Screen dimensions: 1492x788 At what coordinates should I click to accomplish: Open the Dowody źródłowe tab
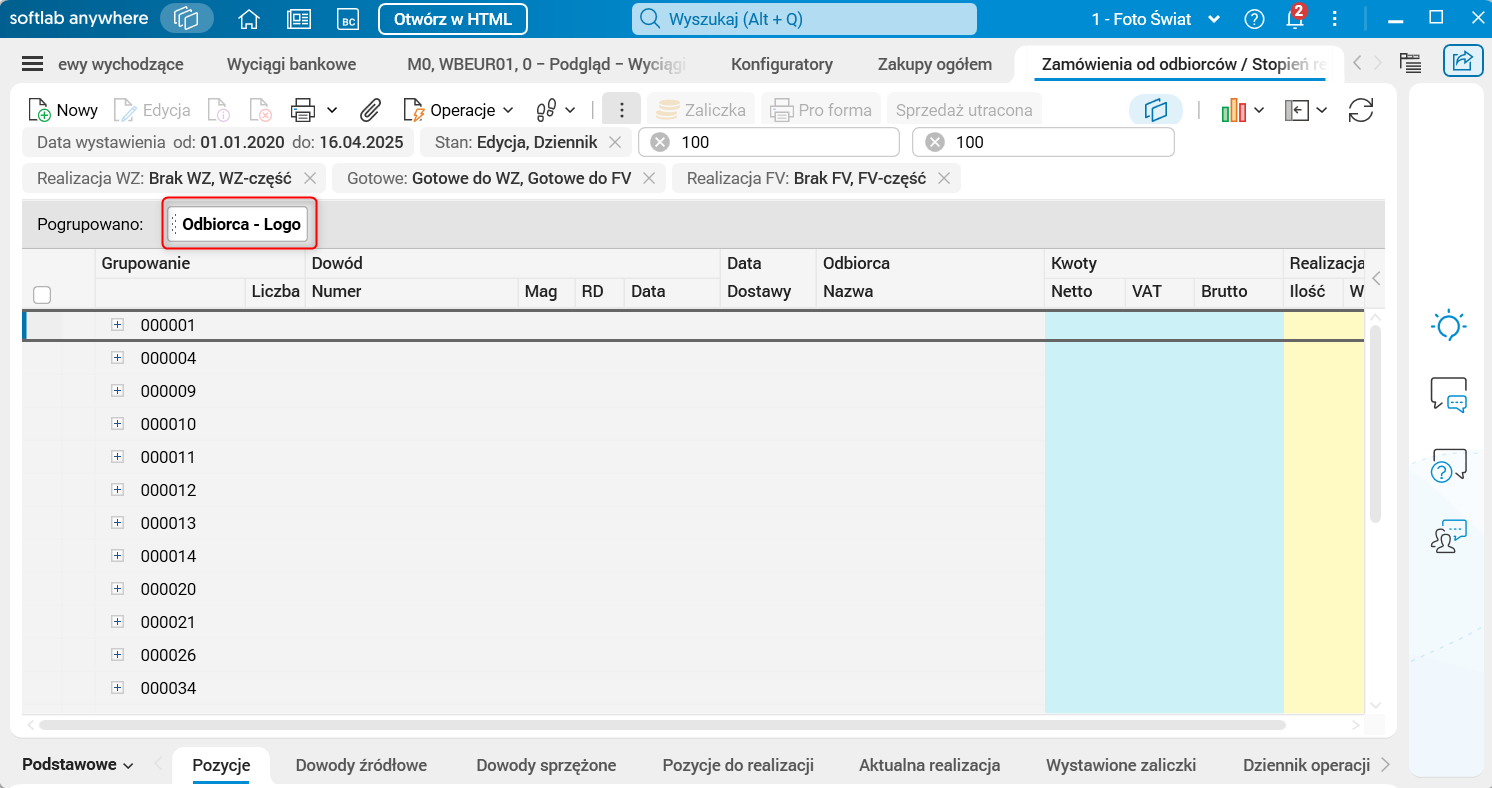pyautogui.click(x=361, y=765)
